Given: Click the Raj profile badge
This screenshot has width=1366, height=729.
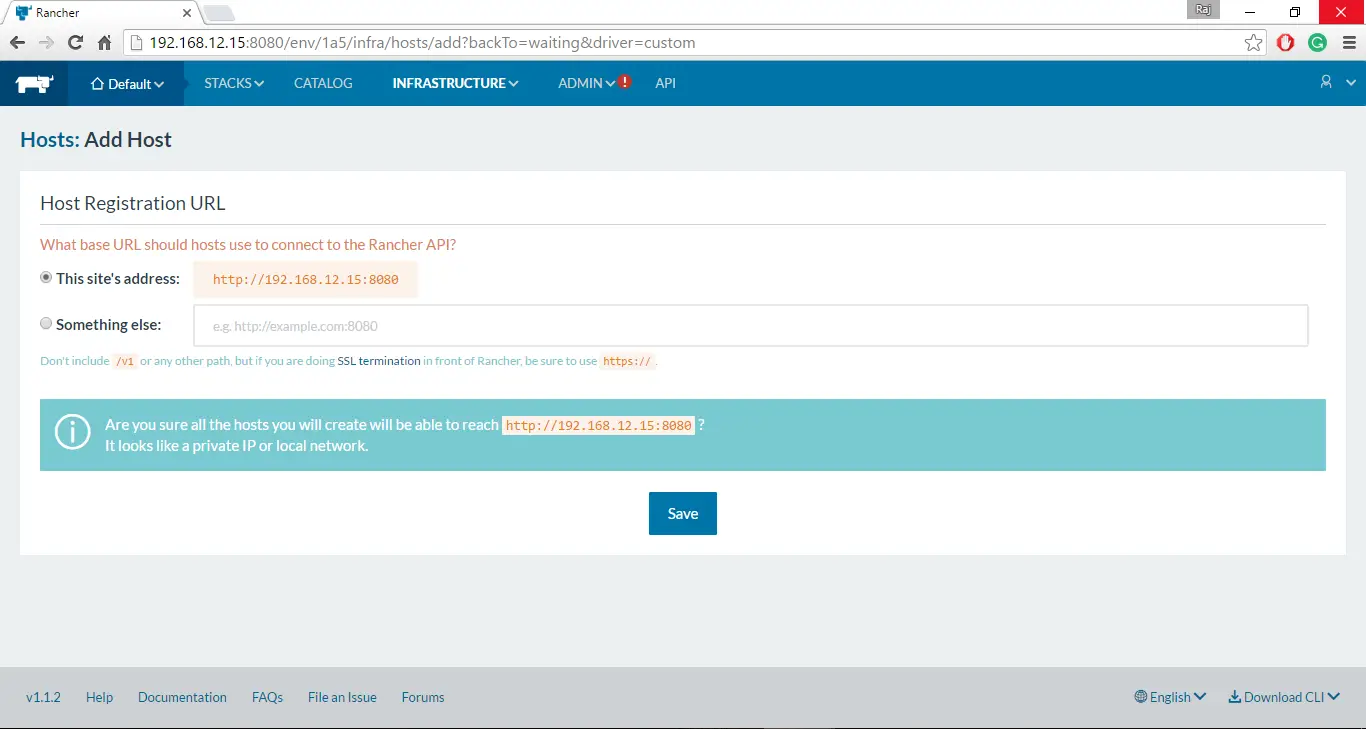Looking at the screenshot, I should [1204, 10].
